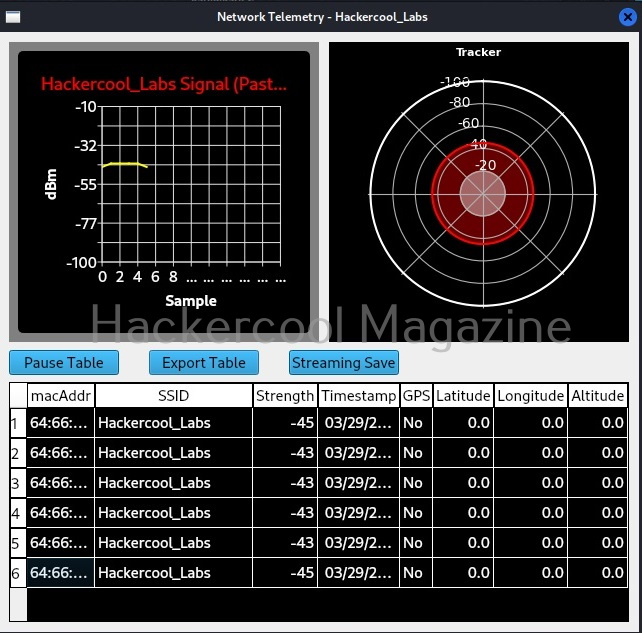
Task: Click the Timestamp column header
Action: click(x=359, y=396)
